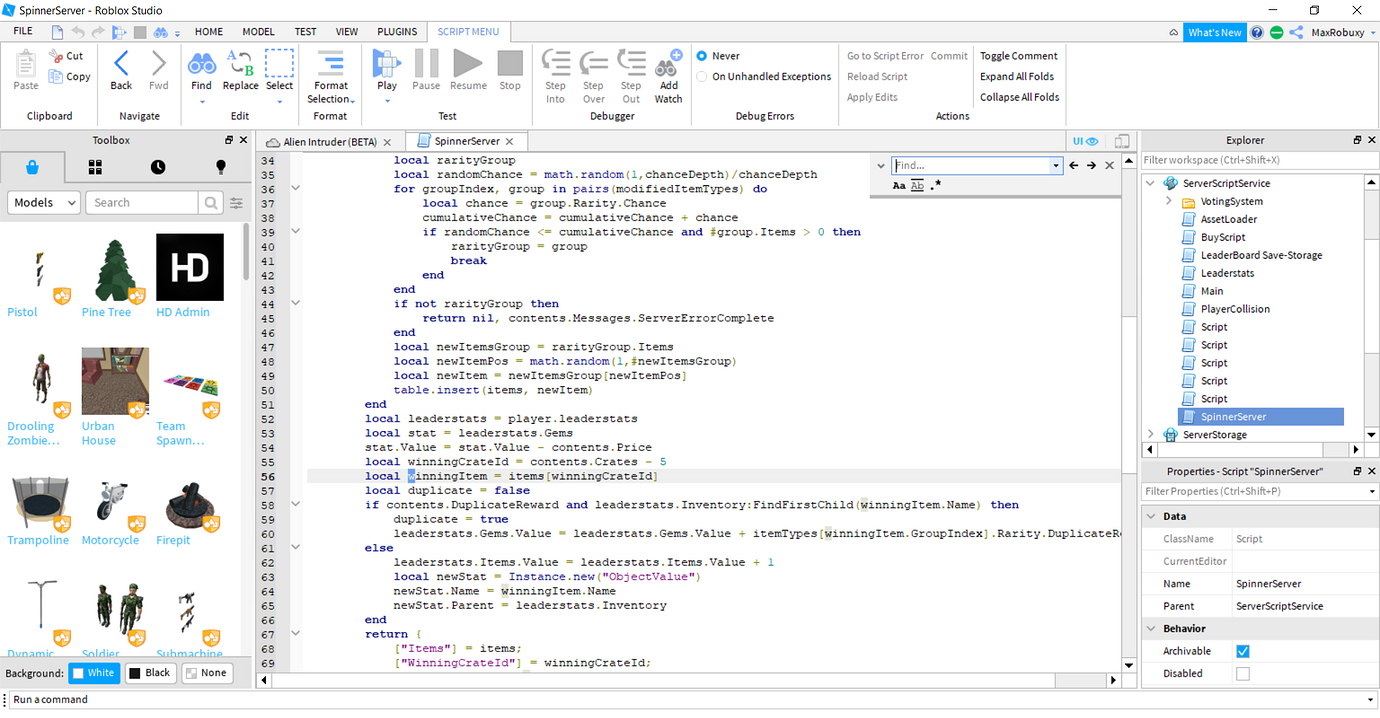This screenshot has width=1380, height=718.
Task: Click the Add Watch icon
Action: (668, 63)
